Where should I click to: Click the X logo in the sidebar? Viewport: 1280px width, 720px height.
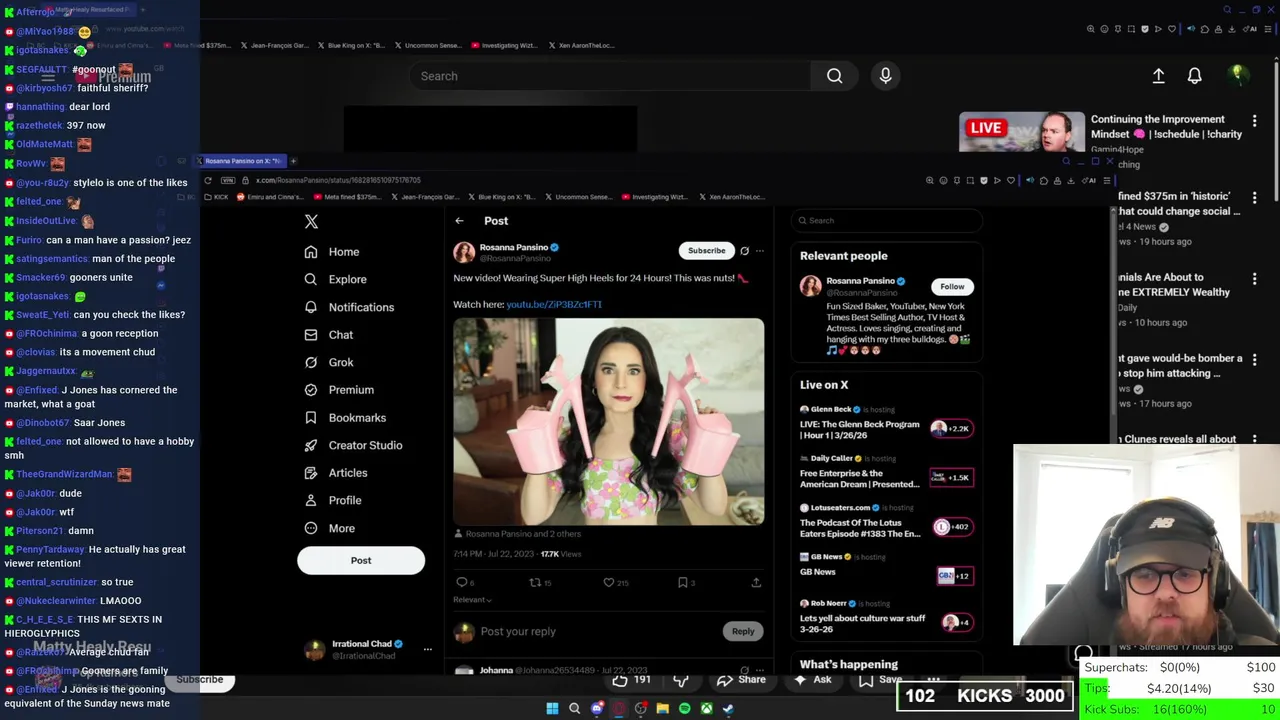coord(311,221)
